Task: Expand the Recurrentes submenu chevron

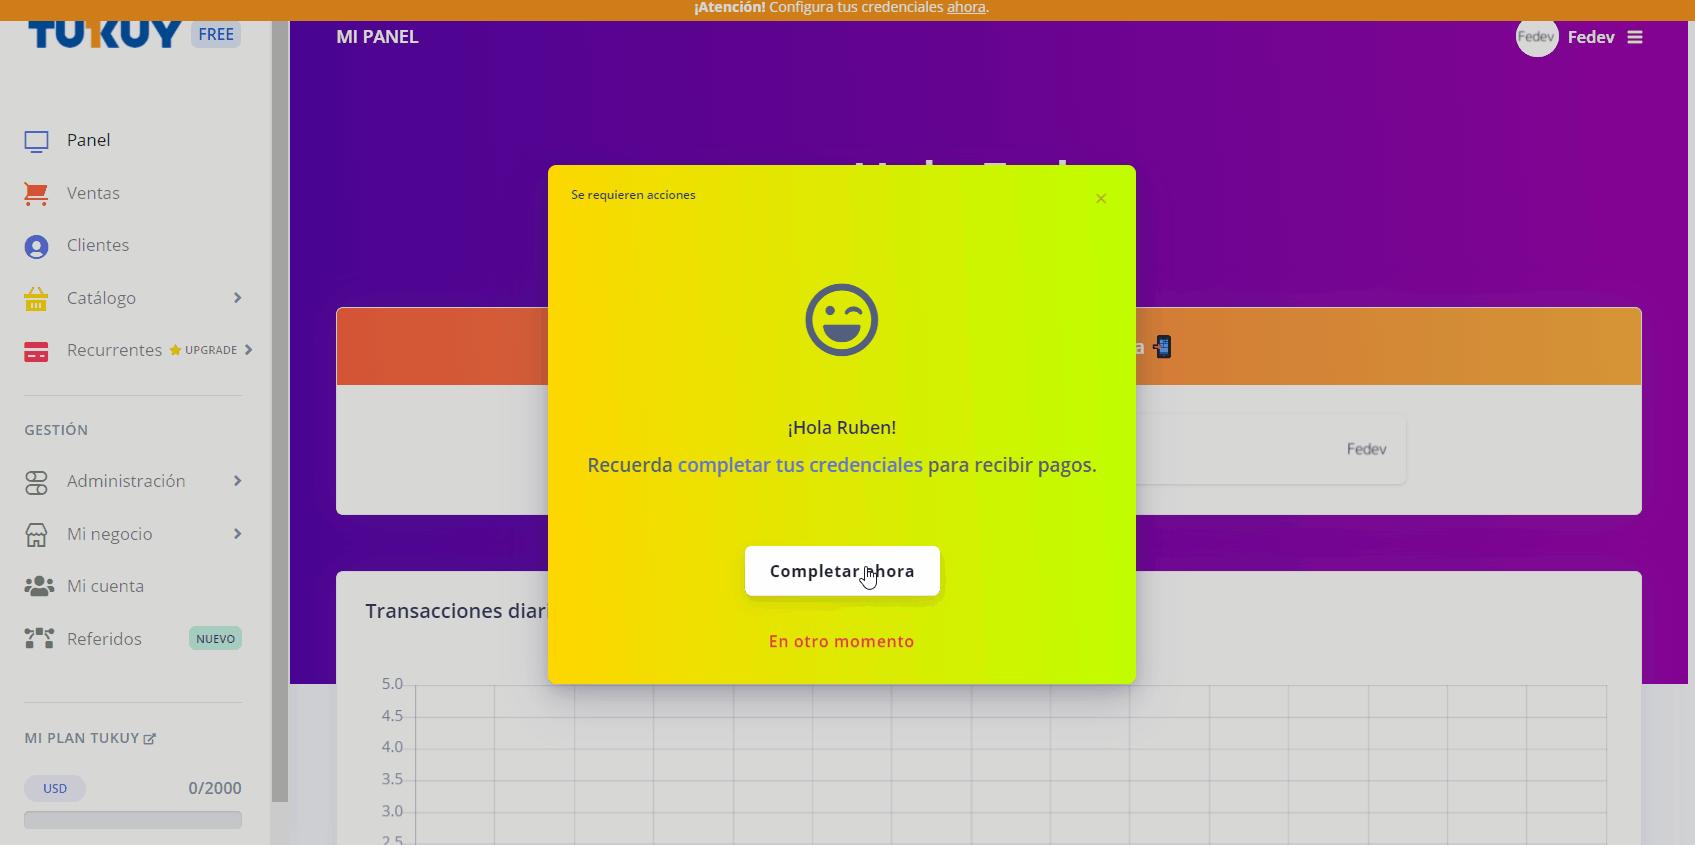Action: pyautogui.click(x=249, y=350)
